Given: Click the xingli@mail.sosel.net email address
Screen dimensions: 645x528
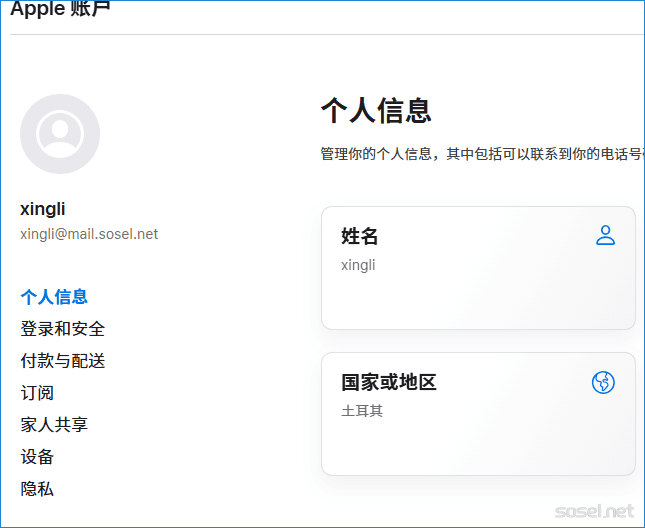Looking at the screenshot, I should (89, 234).
